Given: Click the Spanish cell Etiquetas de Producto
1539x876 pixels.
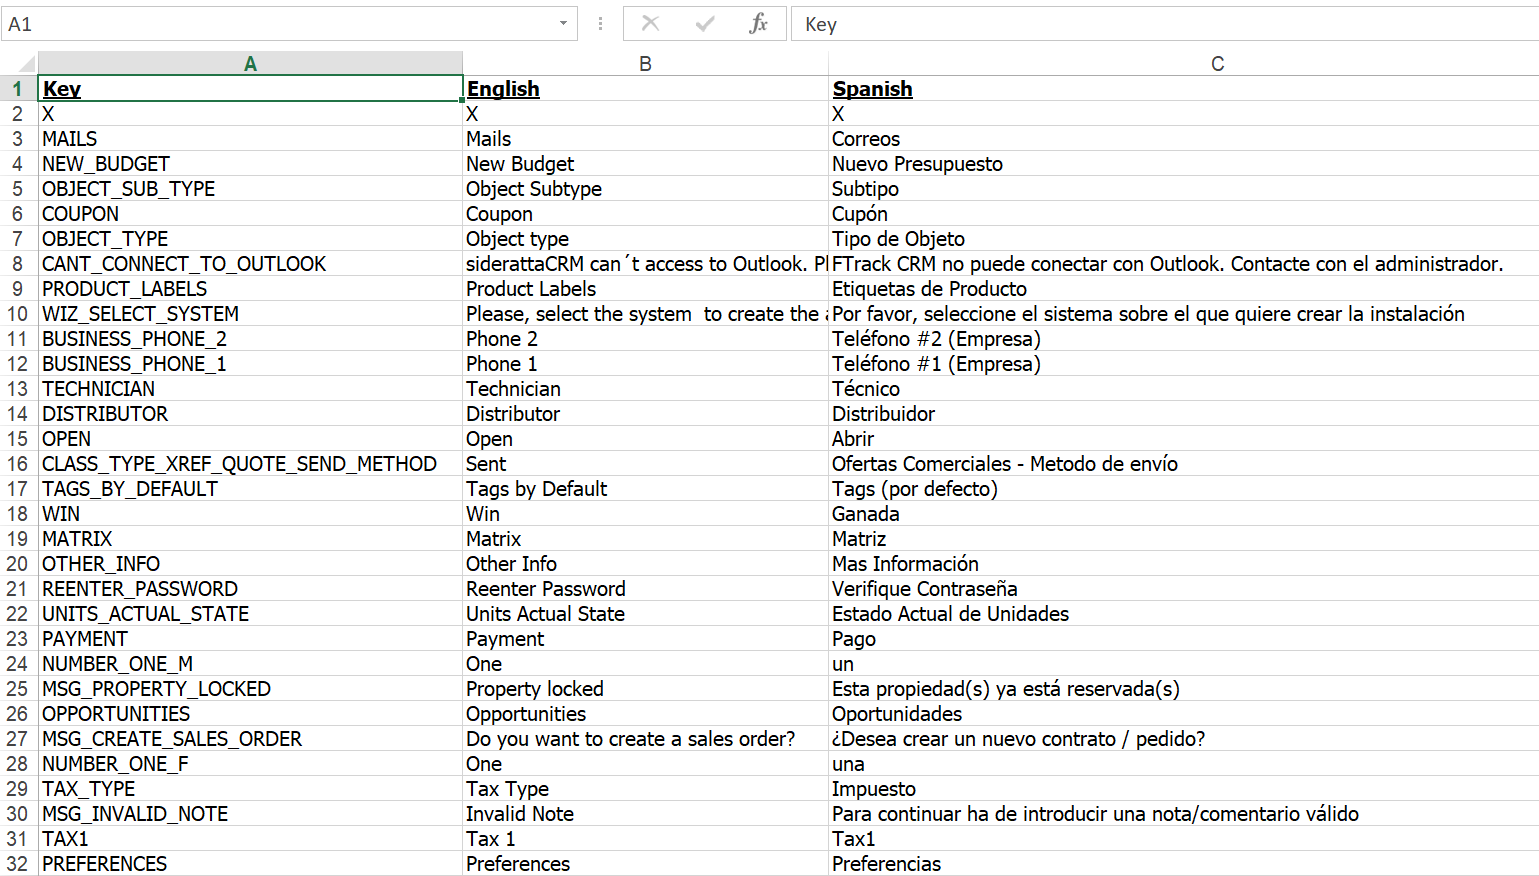Looking at the screenshot, I should click(x=1184, y=289).
